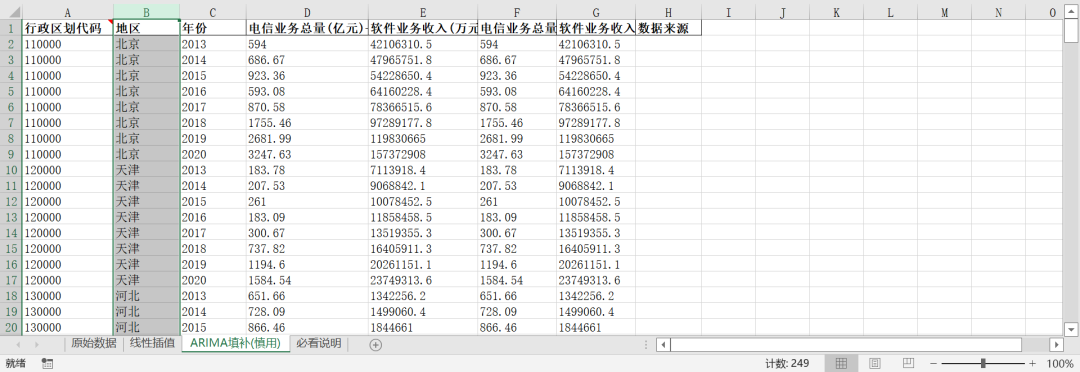
Task: Switch to Page Layout view icon
Action: coord(875,363)
